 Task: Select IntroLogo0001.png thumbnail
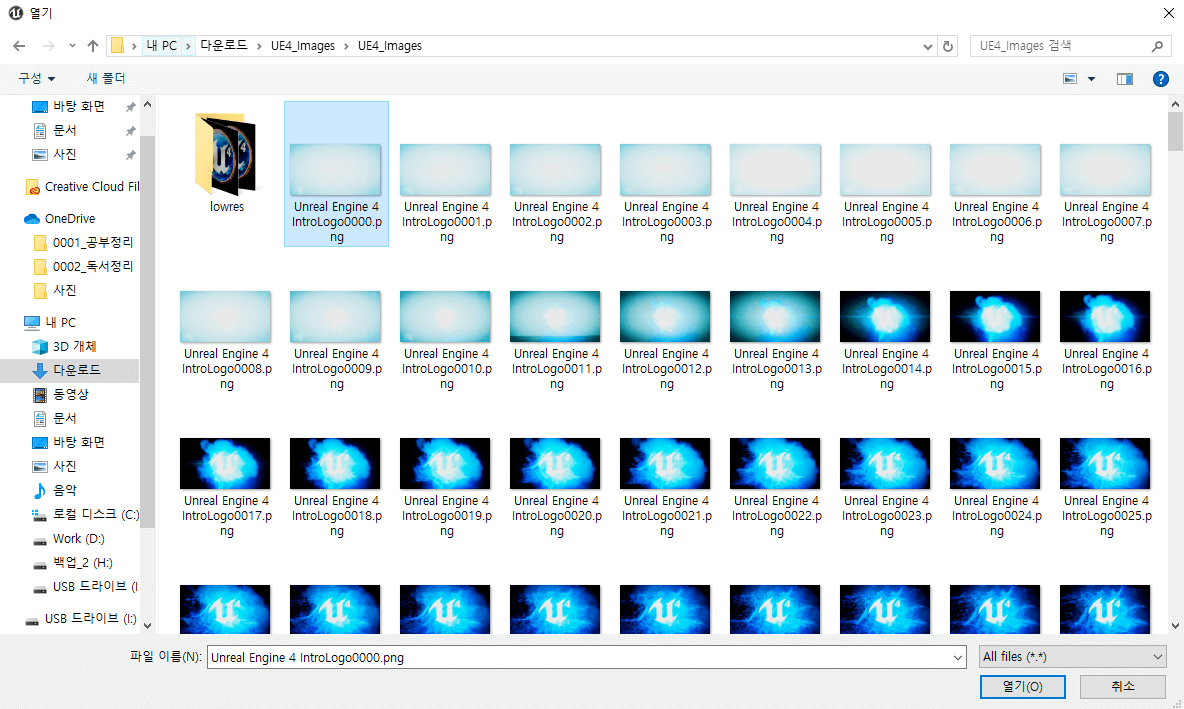(x=446, y=170)
